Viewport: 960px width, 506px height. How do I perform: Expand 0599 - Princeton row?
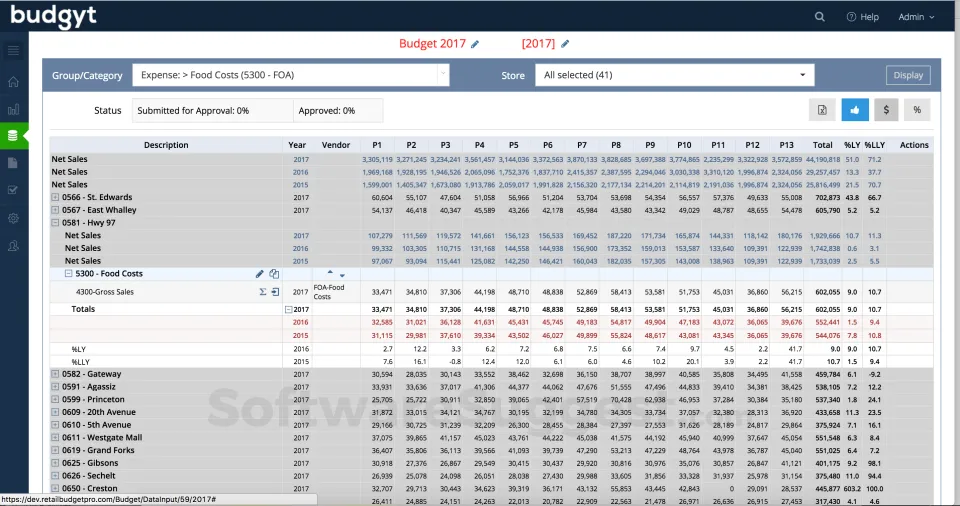coord(55,399)
